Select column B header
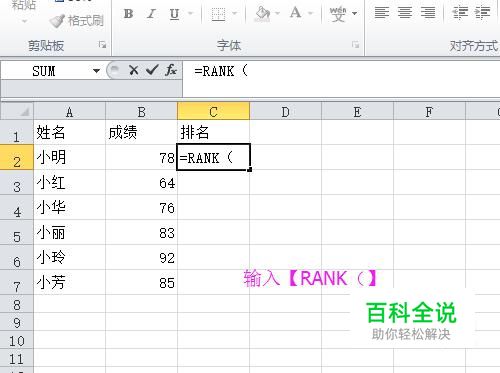Viewport: 500px width, 373px height. pos(141,111)
